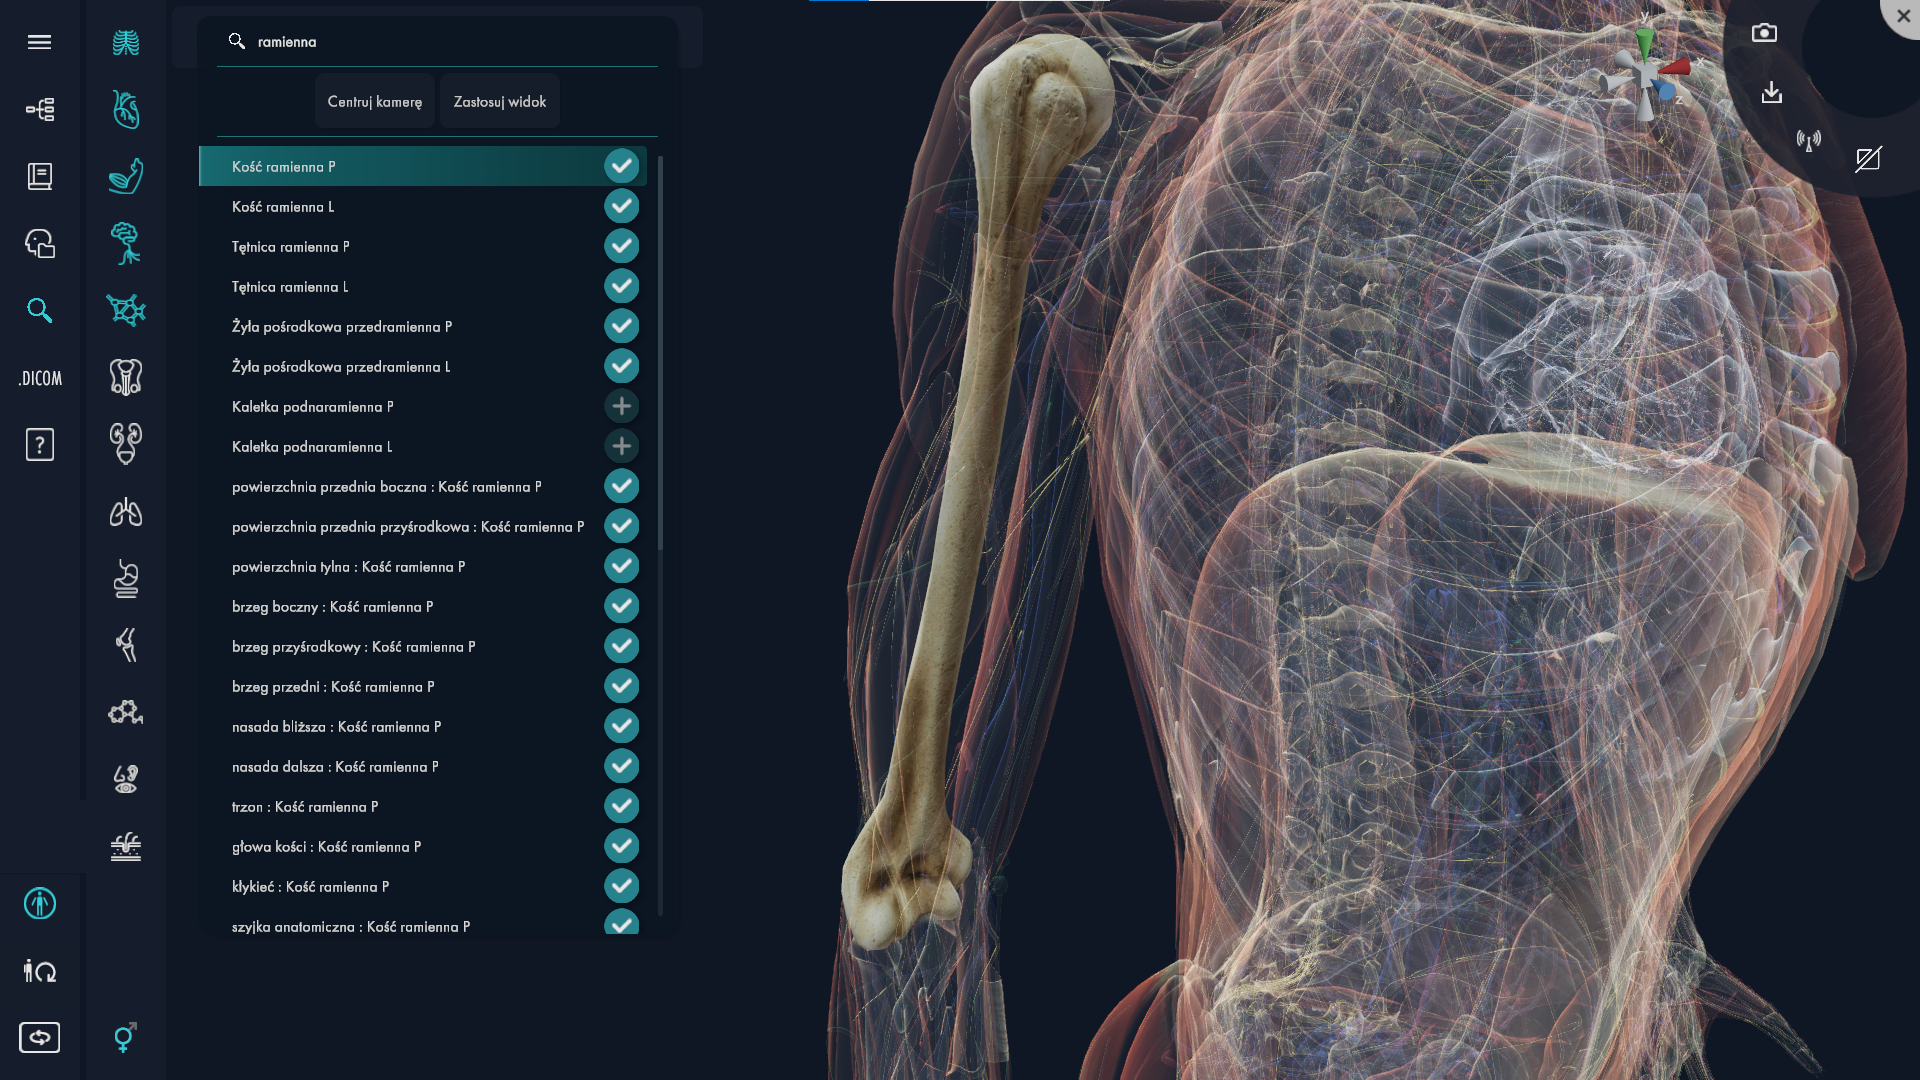Select Tętnica ramienna L row
This screenshot has width=1920, height=1080.
[423, 286]
